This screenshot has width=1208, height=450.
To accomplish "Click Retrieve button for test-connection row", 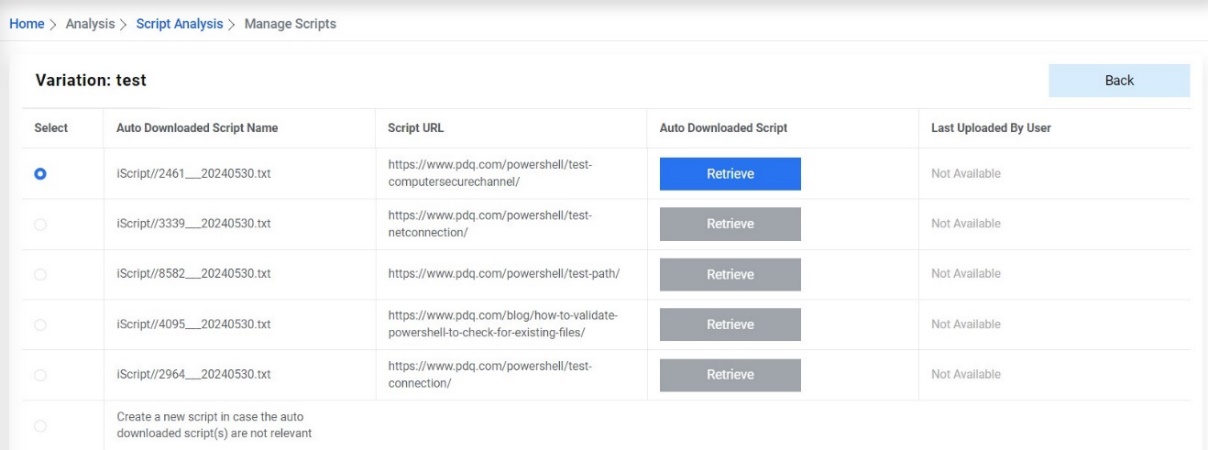I will pos(730,375).
